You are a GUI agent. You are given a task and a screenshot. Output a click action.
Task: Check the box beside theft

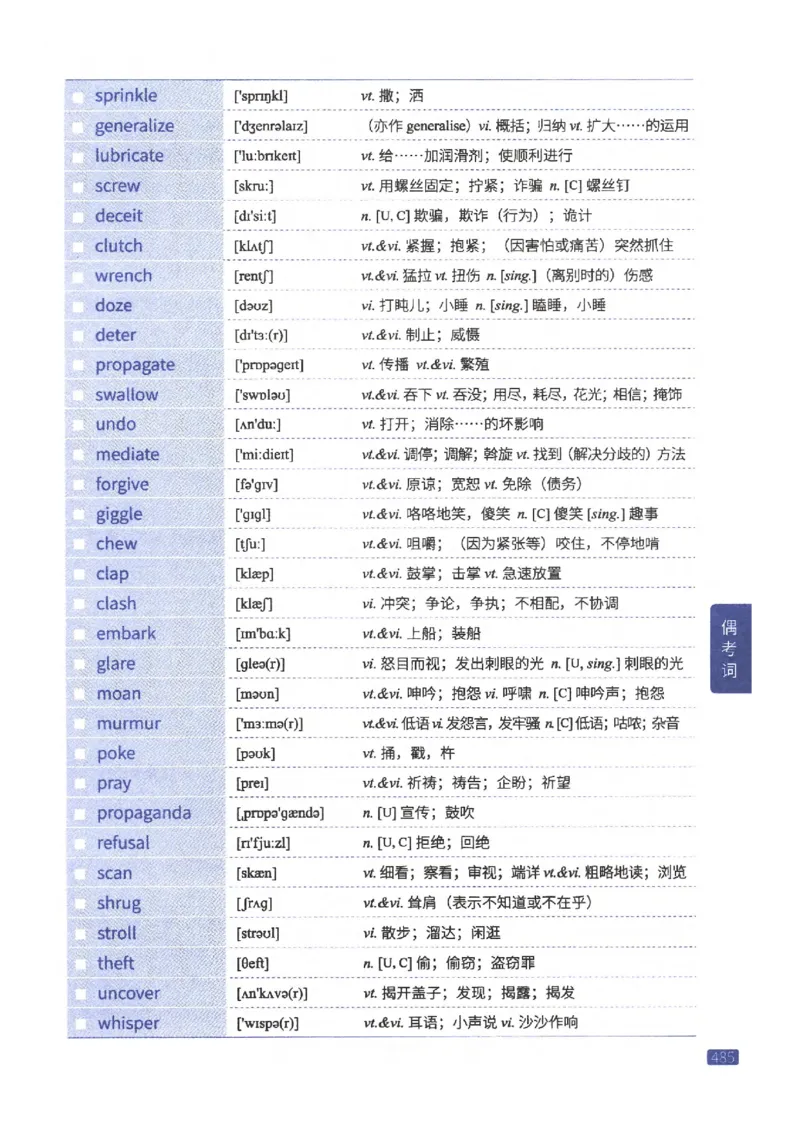coord(80,963)
